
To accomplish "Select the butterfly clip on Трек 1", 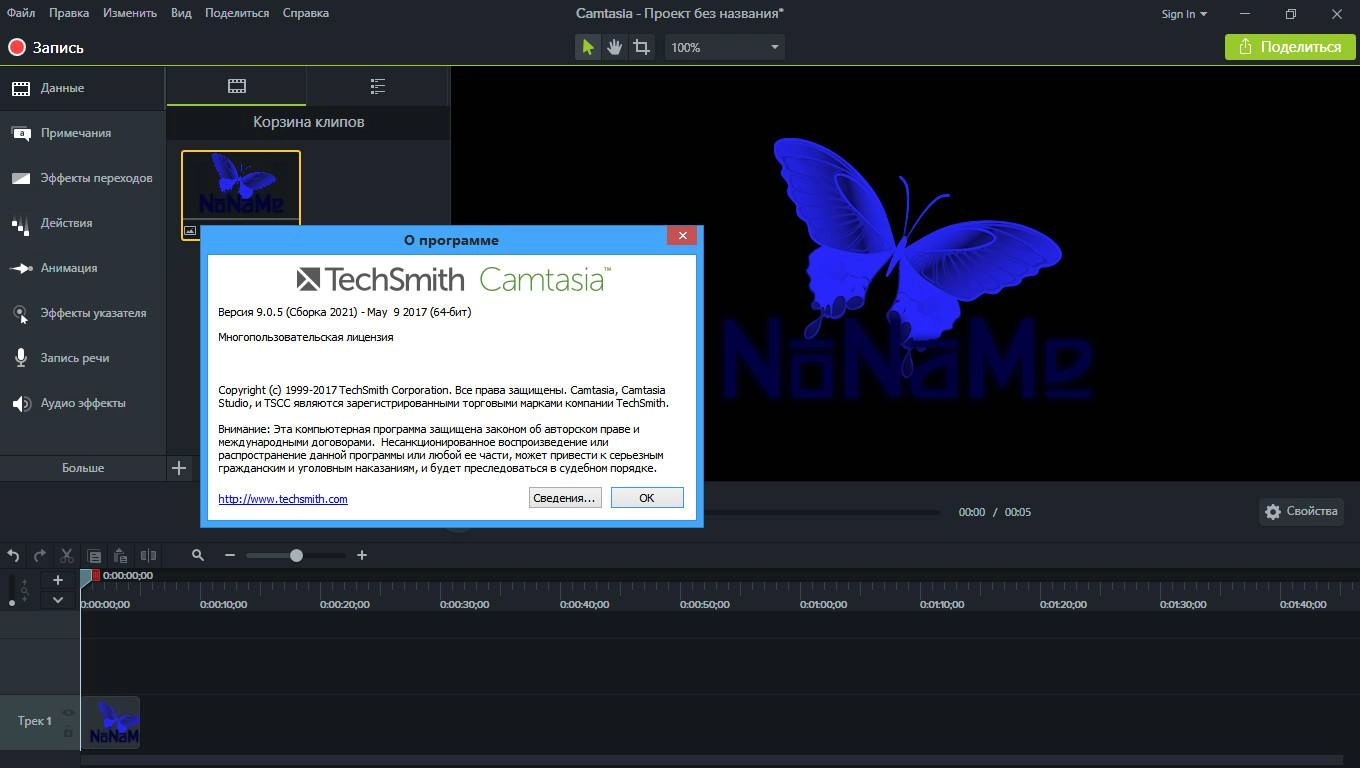I will pyautogui.click(x=111, y=722).
